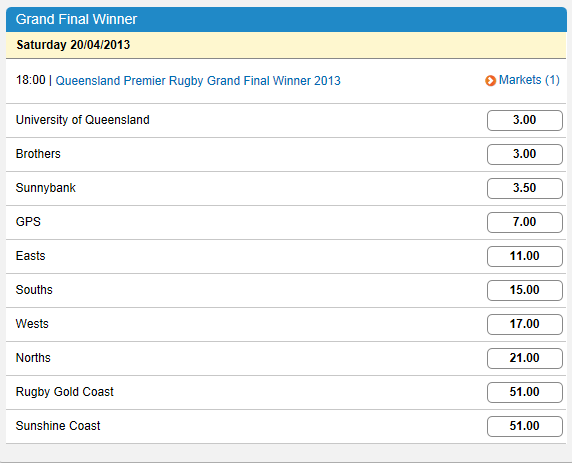Pick Sunnybank at 3.50 odds

(x=525, y=188)
